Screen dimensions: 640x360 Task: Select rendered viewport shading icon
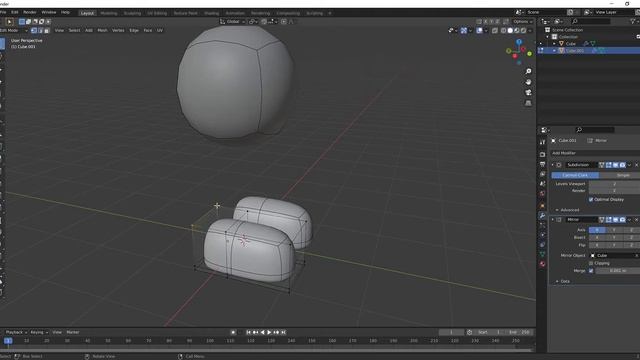[x=523, y=30]
